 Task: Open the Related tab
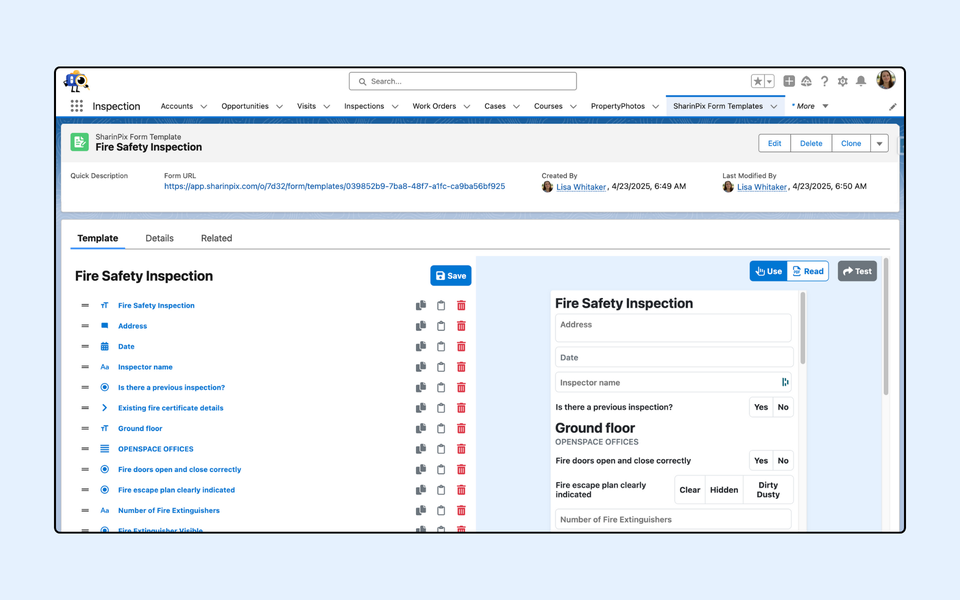[216, 238]
